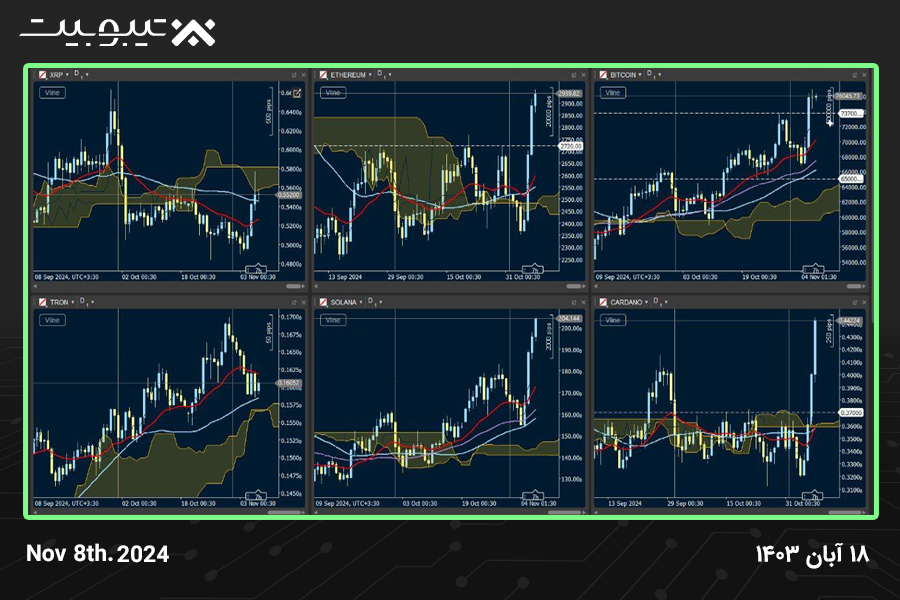
Task: Click the BITCOIN symbol icon
Action: 603,75
